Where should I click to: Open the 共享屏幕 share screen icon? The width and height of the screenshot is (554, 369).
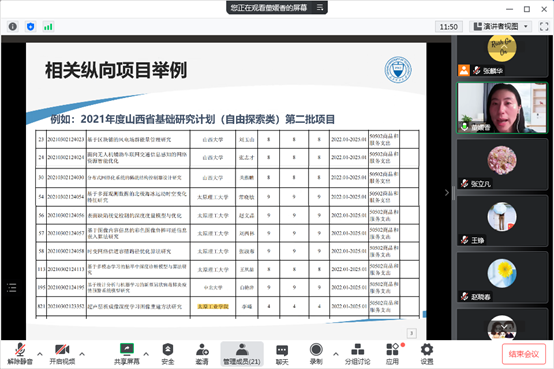coord(127,354)
